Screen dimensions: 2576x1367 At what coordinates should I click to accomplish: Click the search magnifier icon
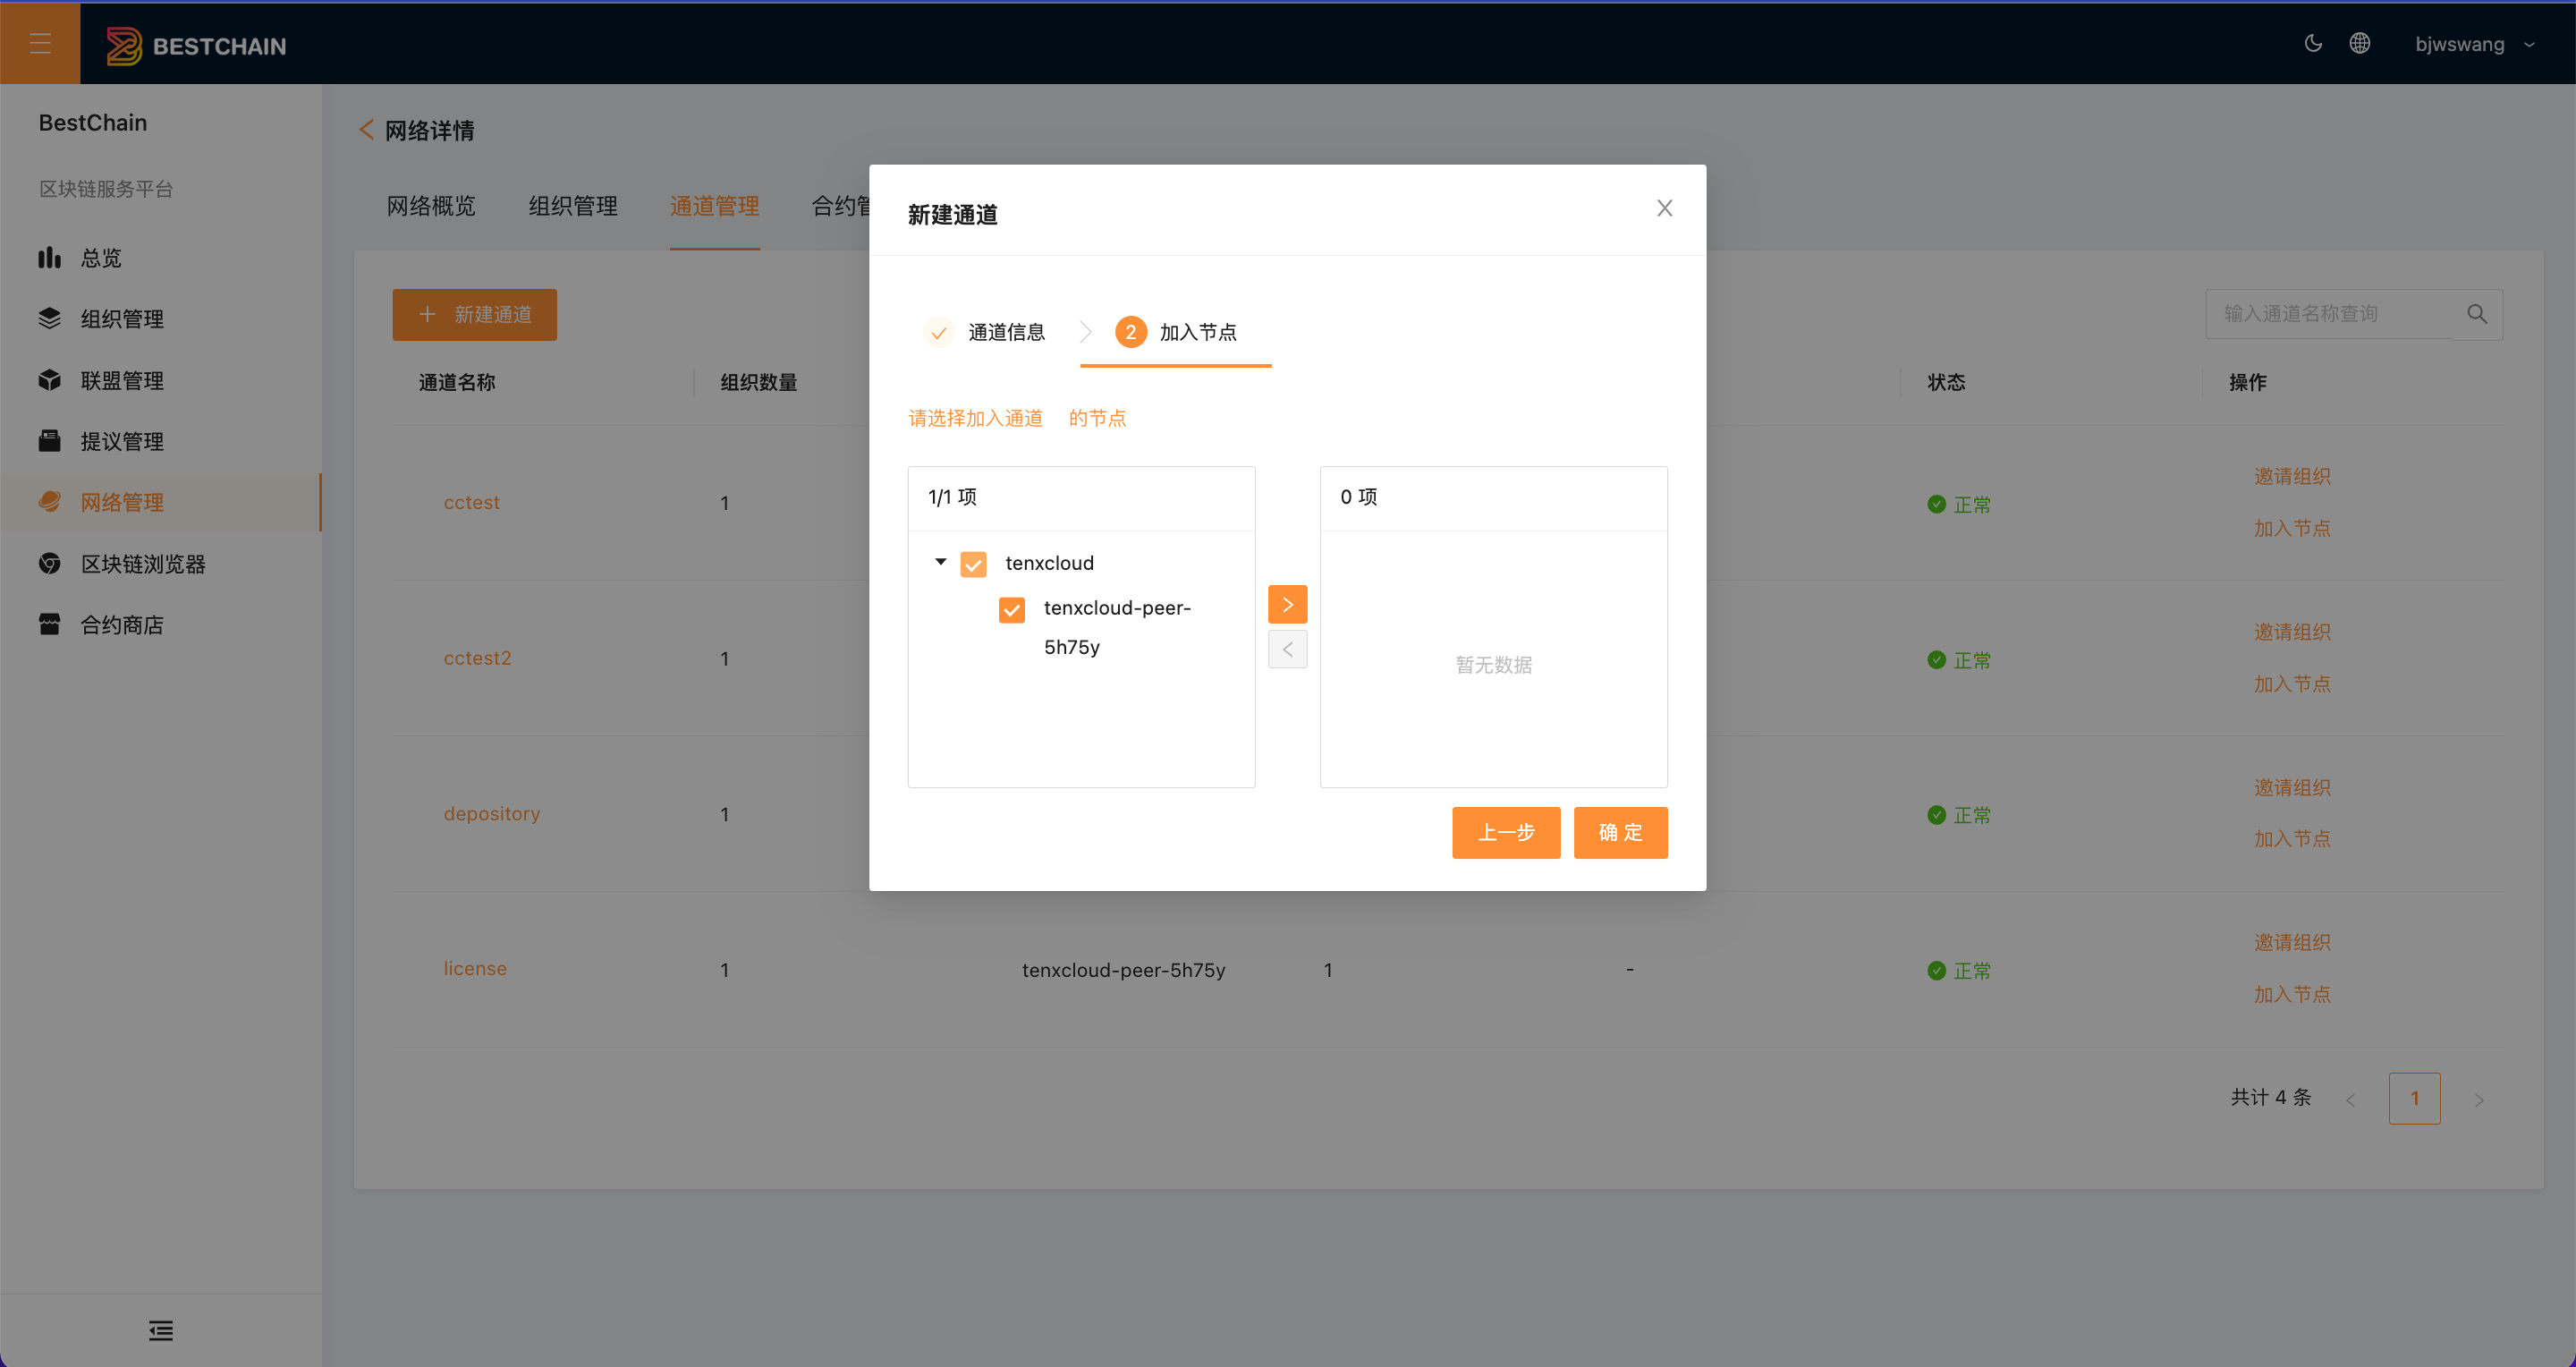(2477, 314)
